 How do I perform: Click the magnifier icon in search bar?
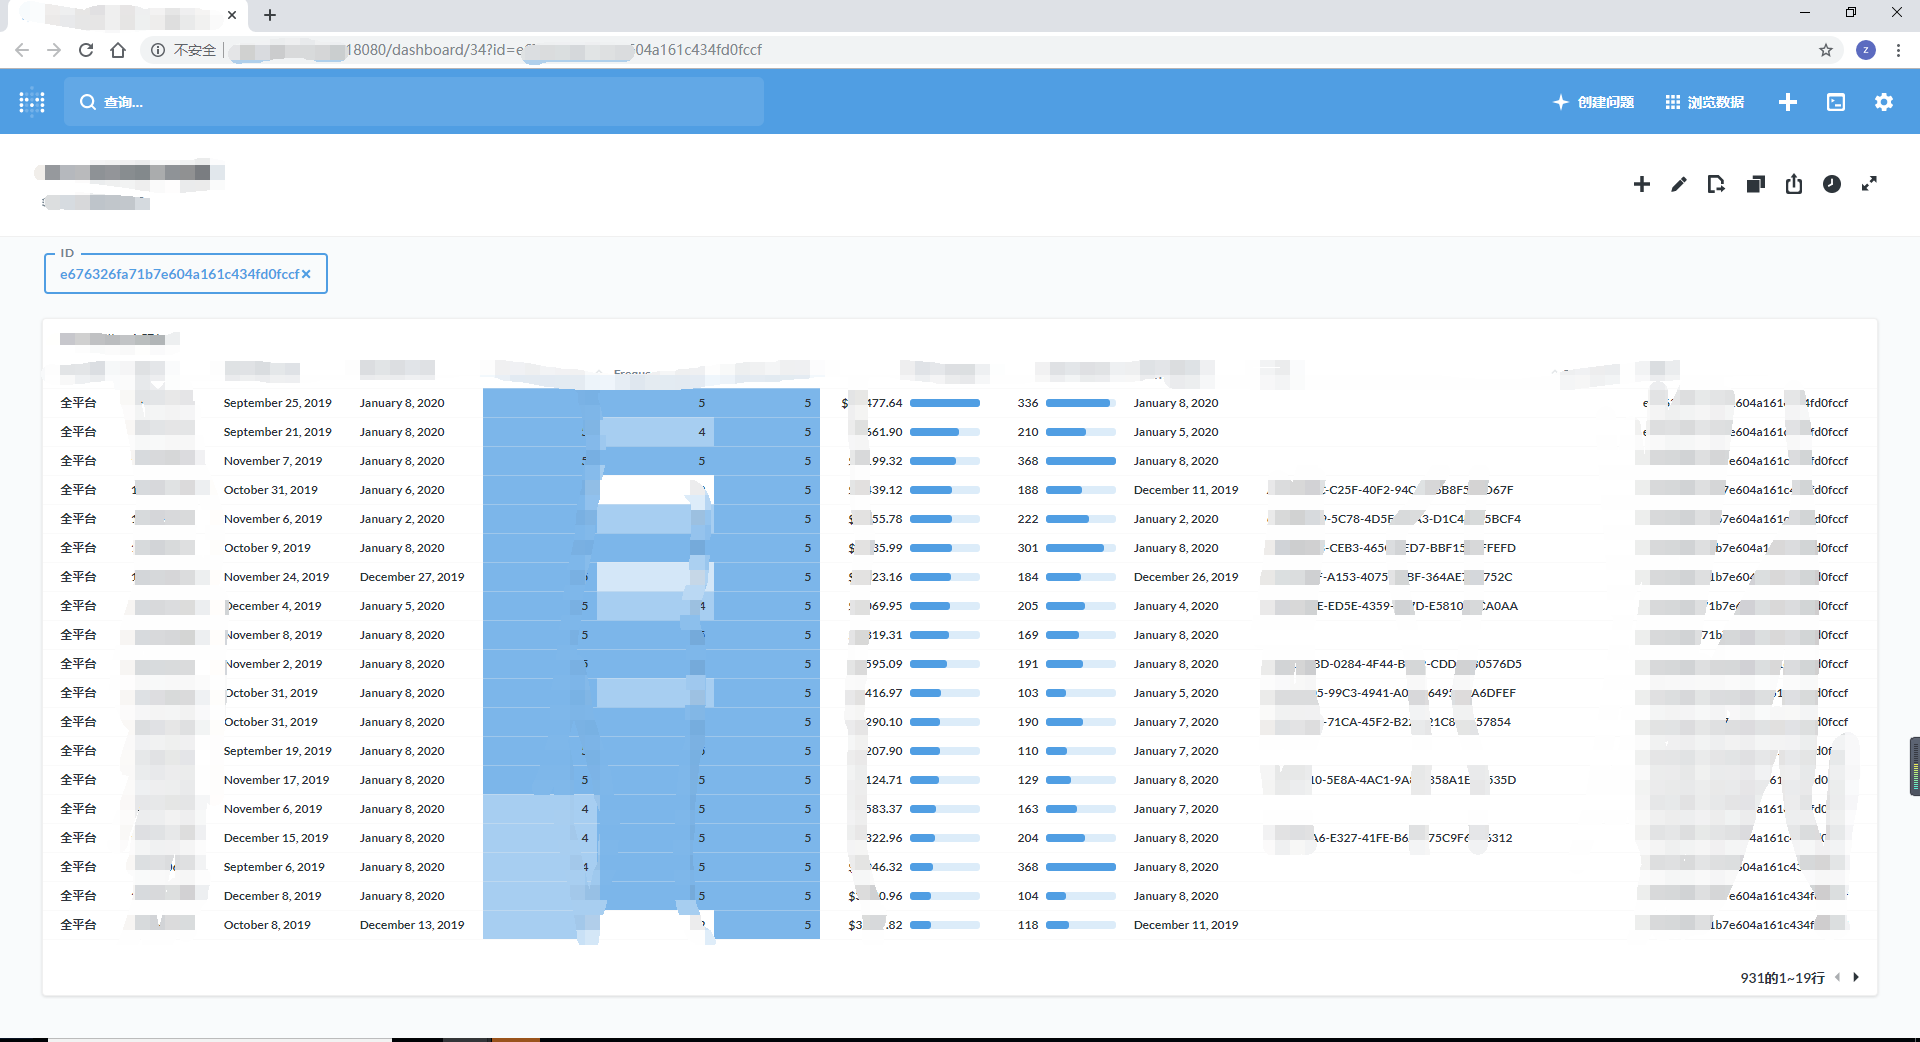point(86,101)
